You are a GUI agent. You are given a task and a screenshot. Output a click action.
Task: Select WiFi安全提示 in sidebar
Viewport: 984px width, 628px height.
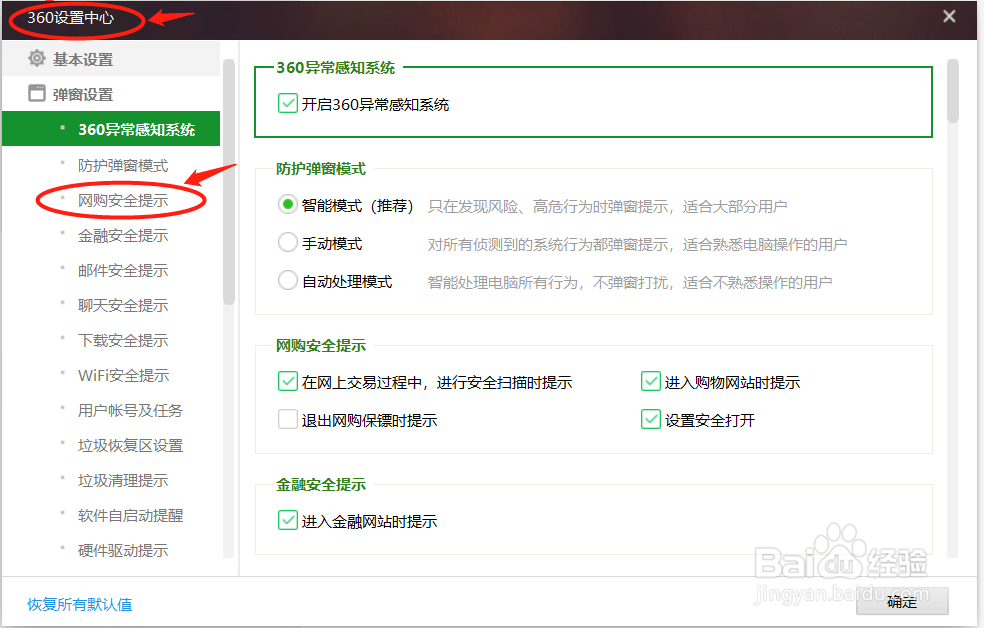tap(124, 376)
